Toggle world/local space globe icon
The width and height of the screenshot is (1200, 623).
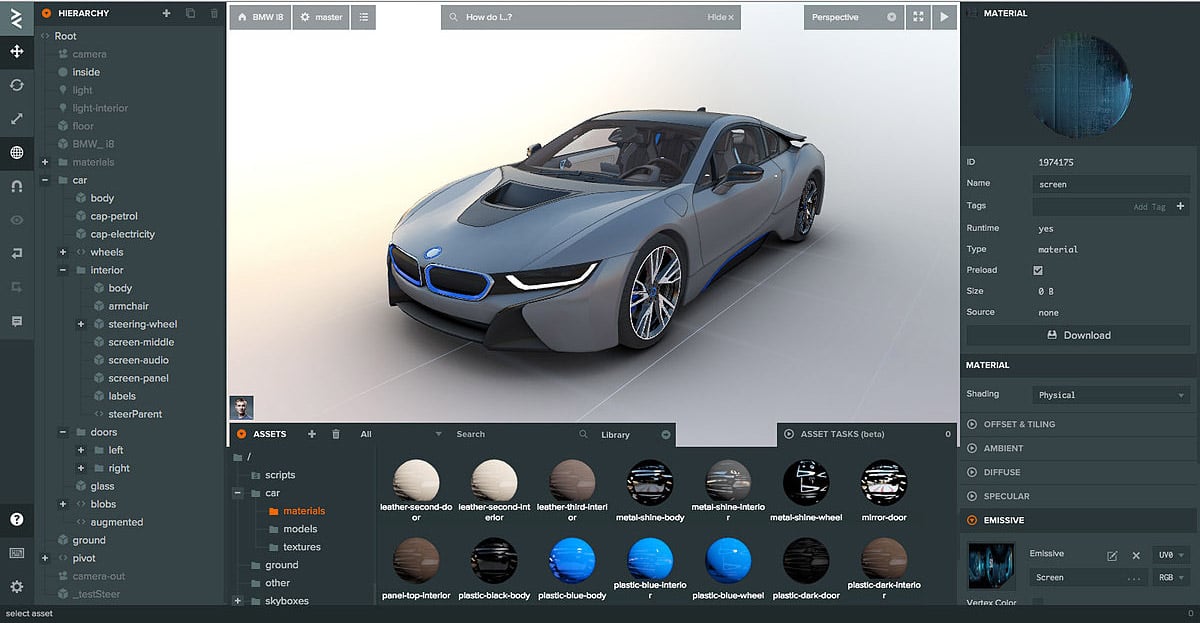click(16, 153)
